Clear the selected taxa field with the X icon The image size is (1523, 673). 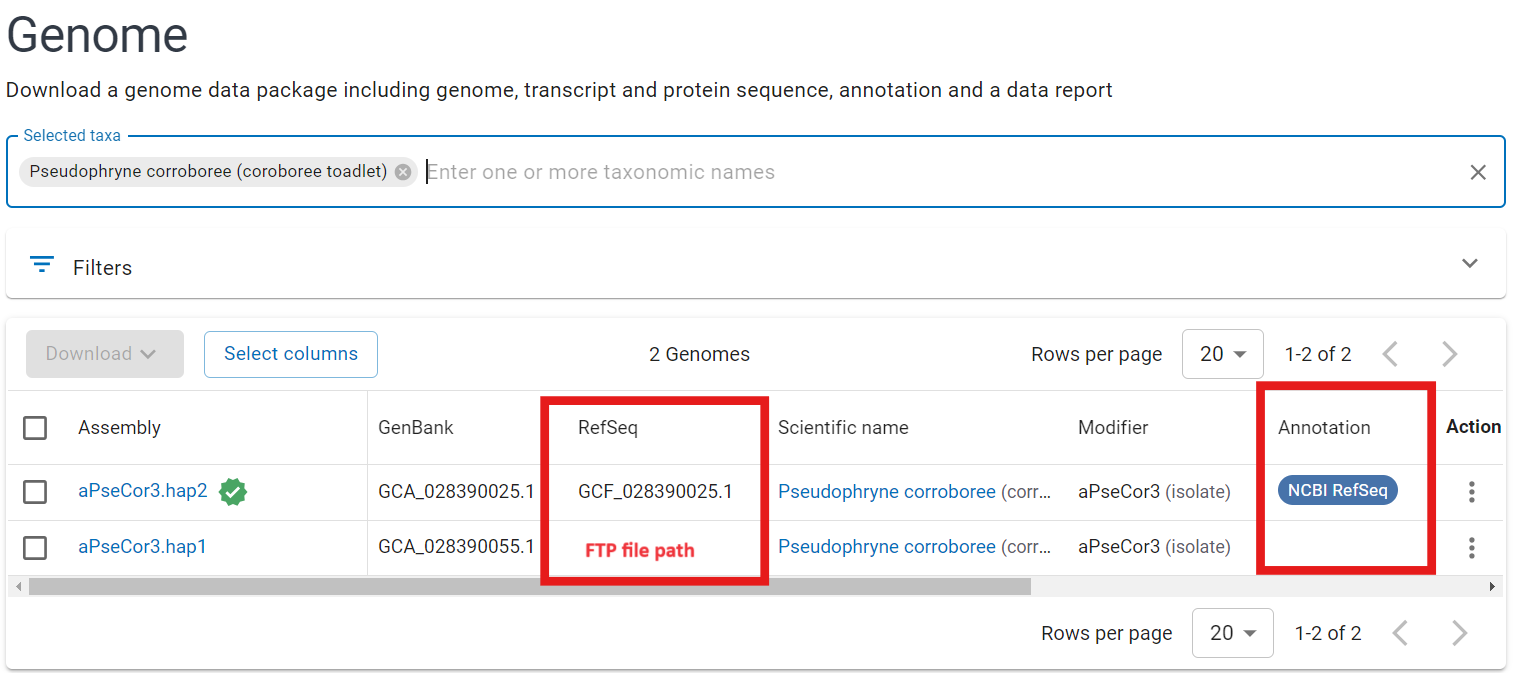point(1478,172)
